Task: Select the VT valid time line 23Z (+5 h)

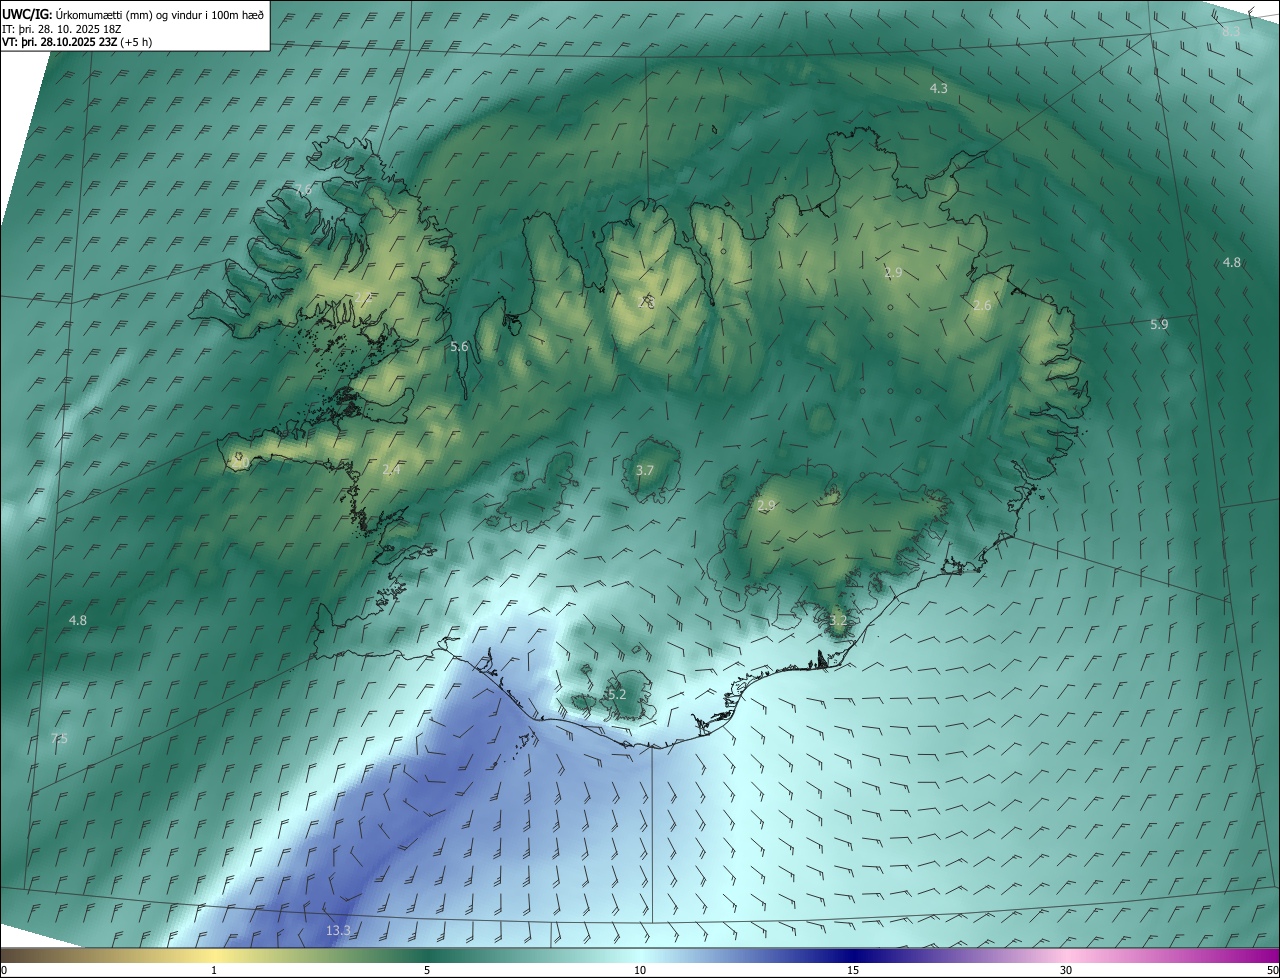Action: (x=74, y=42)
